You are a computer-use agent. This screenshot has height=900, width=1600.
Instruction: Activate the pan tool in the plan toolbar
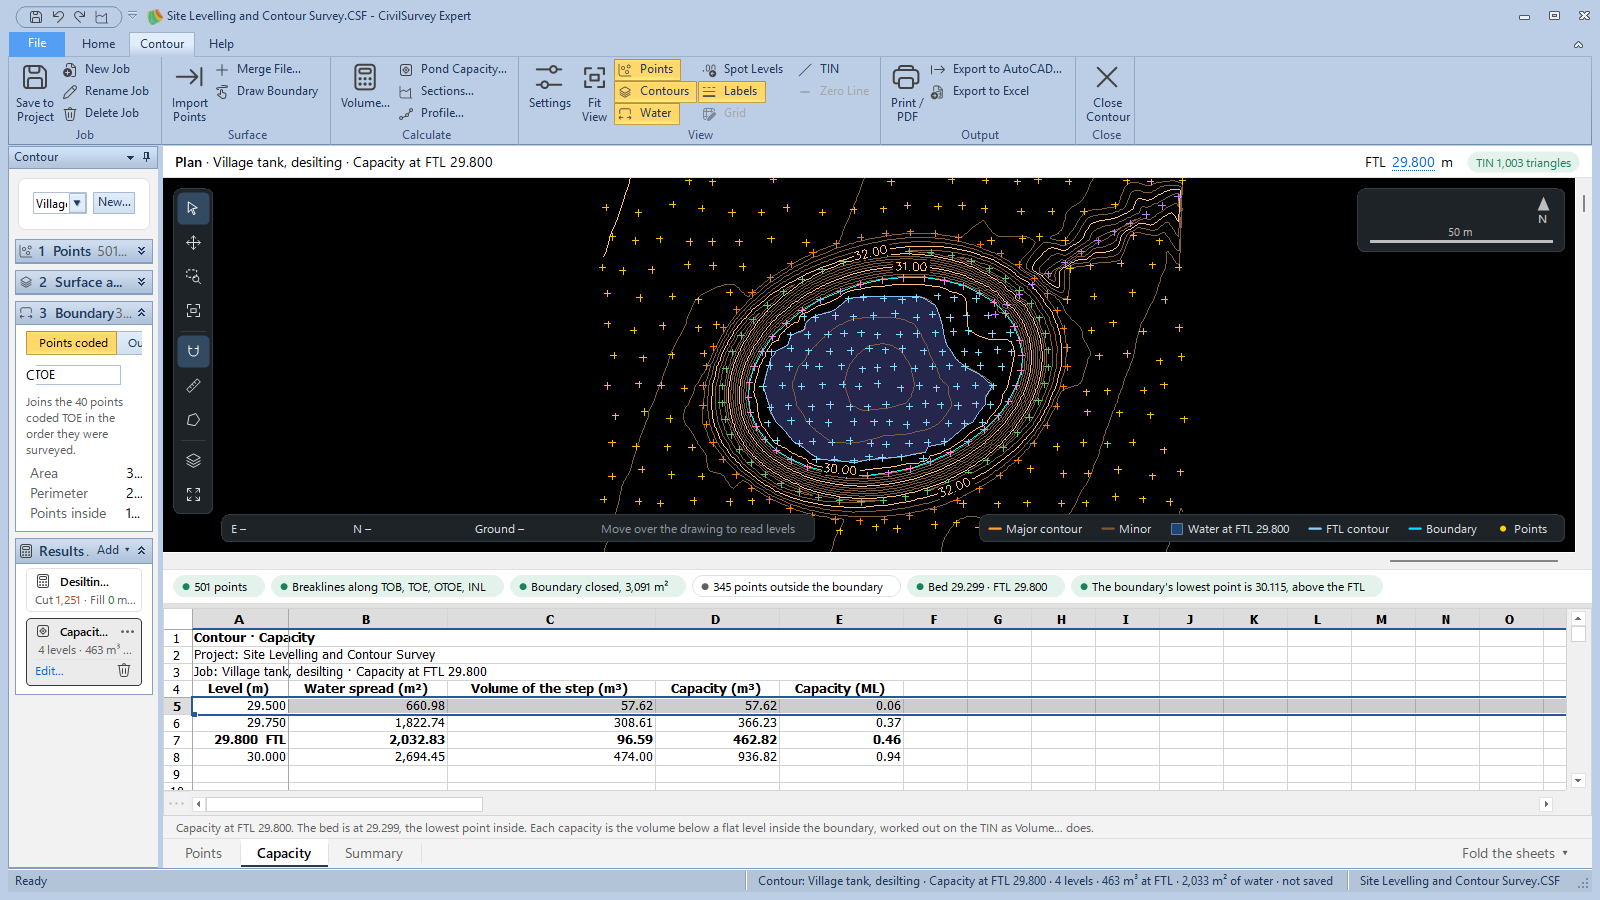[193, 243]
